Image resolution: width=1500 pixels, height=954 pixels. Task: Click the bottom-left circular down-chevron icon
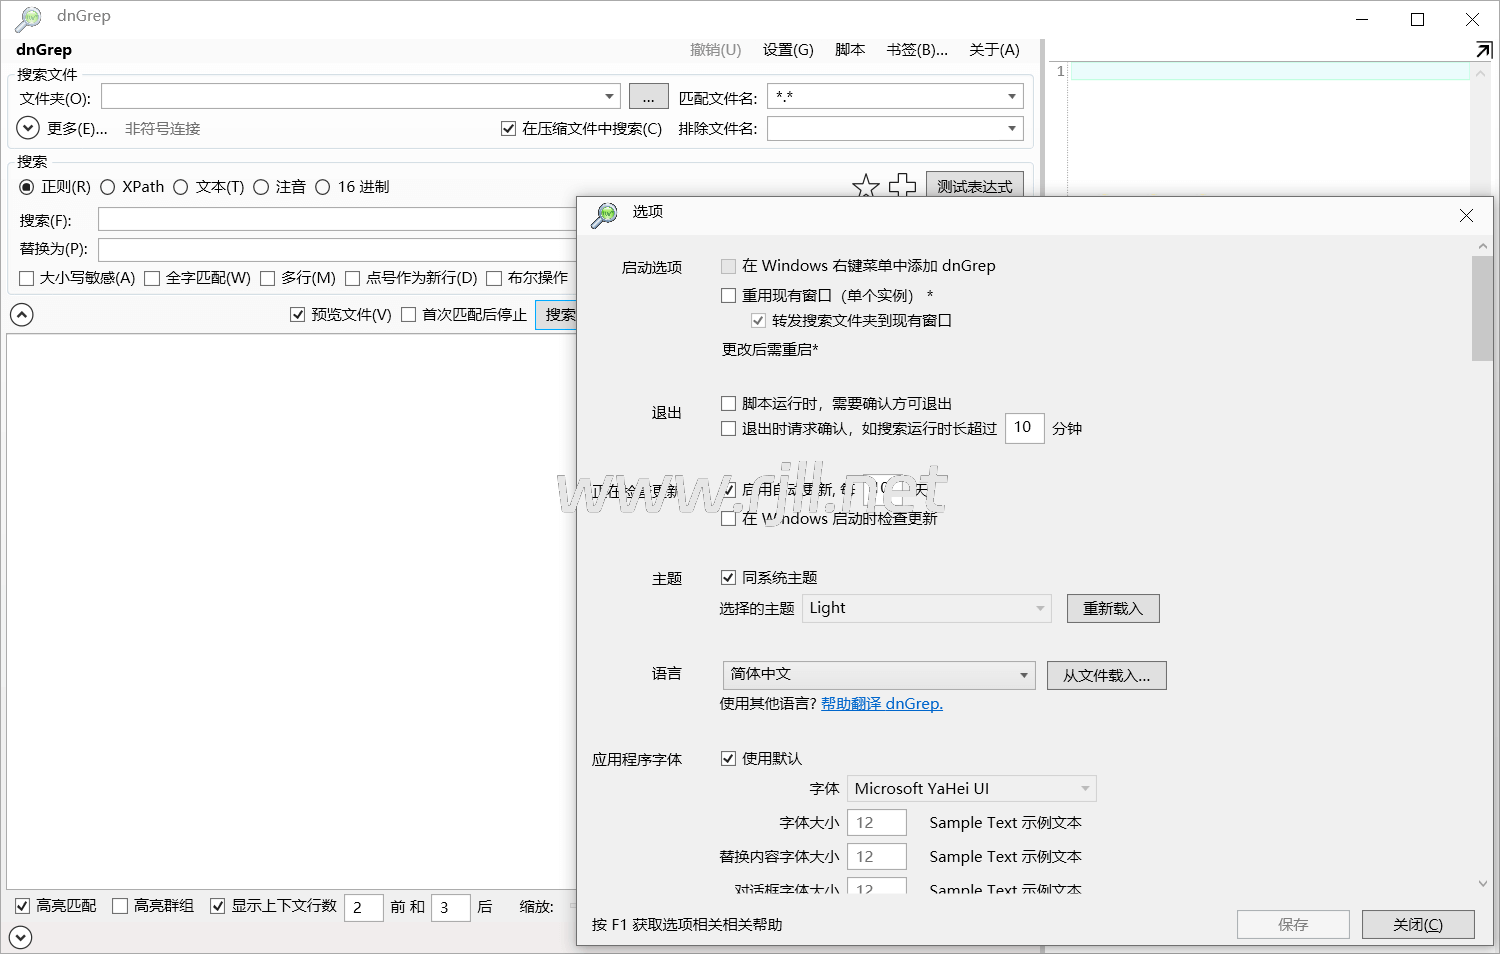coord(21,937)
